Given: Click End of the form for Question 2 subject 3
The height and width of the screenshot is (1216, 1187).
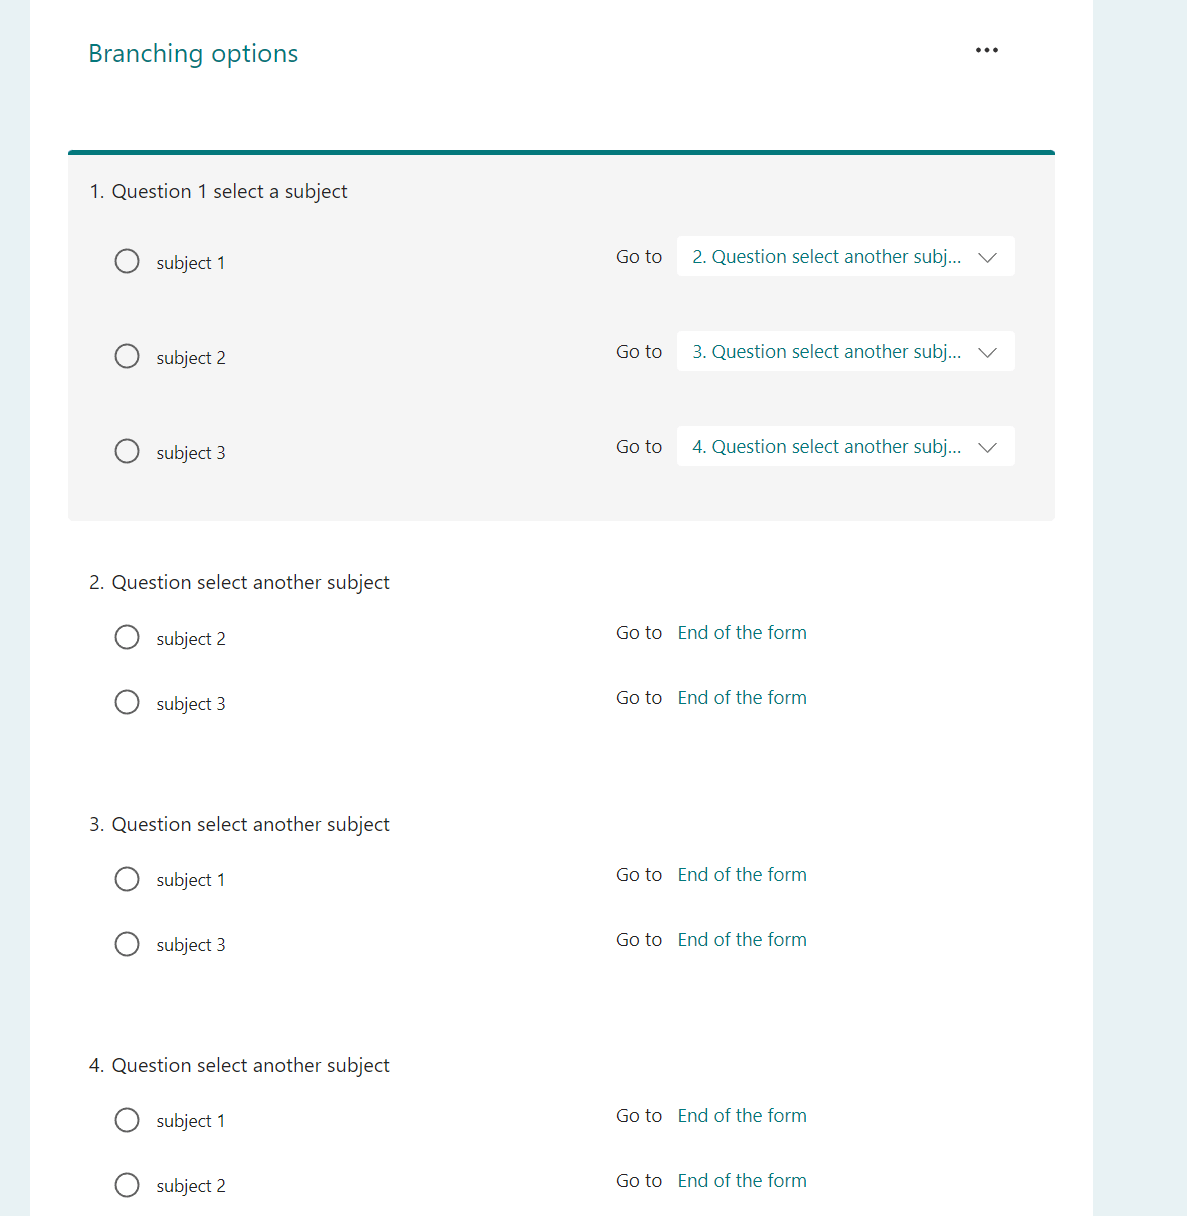Looking at the screenshot, I should click(x=742, y=698).
